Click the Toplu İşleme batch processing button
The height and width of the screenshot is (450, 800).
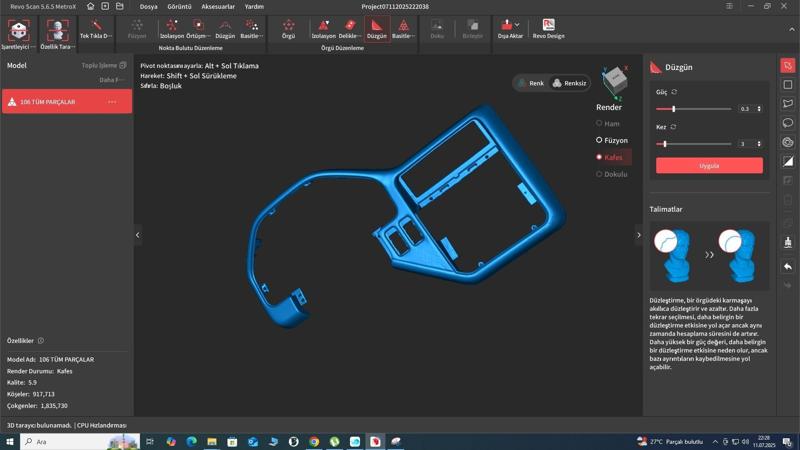pos(104,65)
